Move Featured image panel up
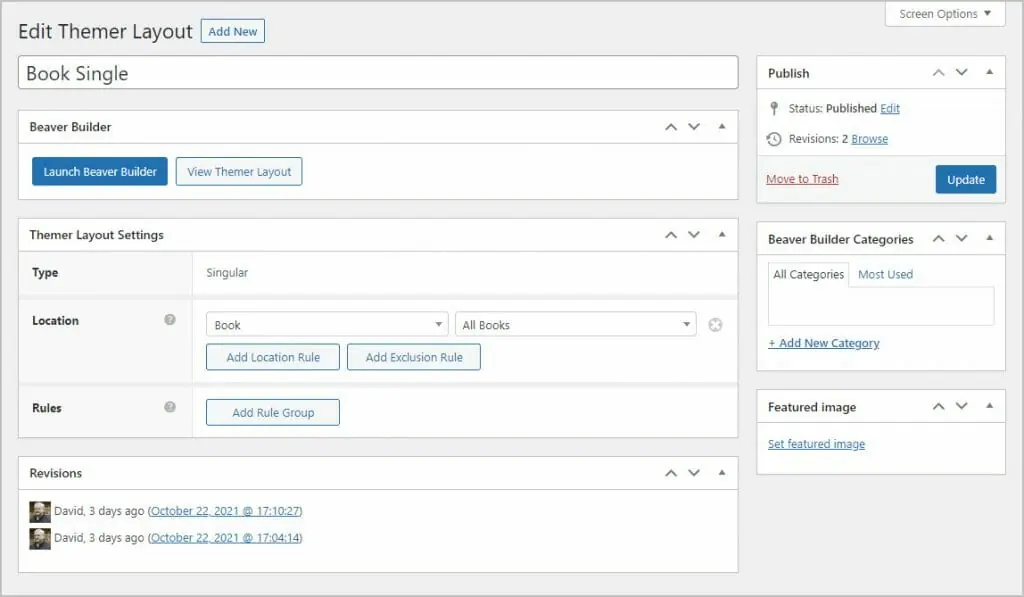This screenshot has height=597, width=1024. point(938,406)
